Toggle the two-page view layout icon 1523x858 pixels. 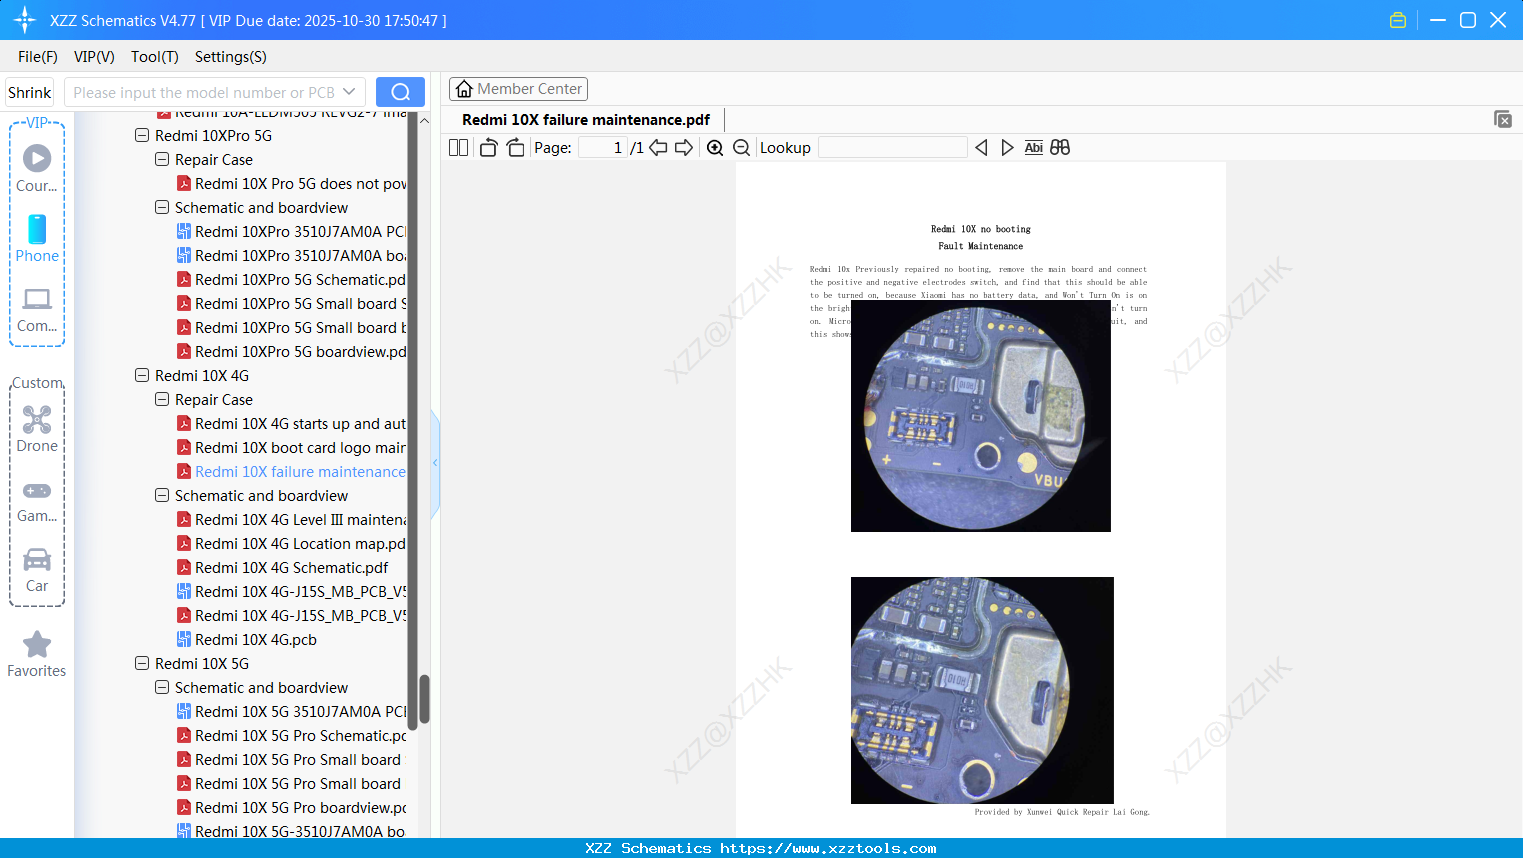click(x=459, y=148)
